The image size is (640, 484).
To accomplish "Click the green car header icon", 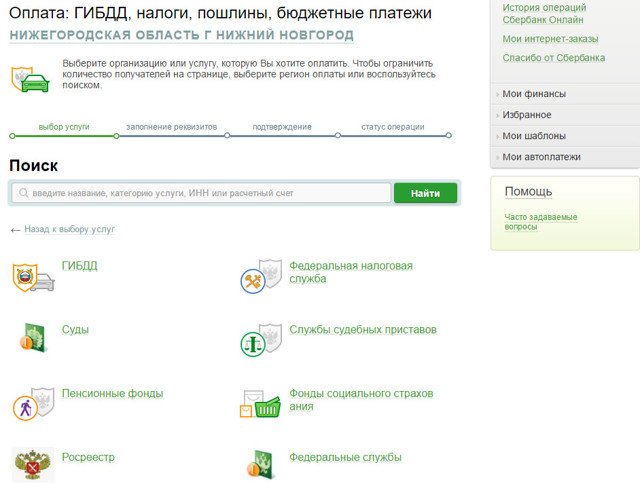I will click(30, 80).
